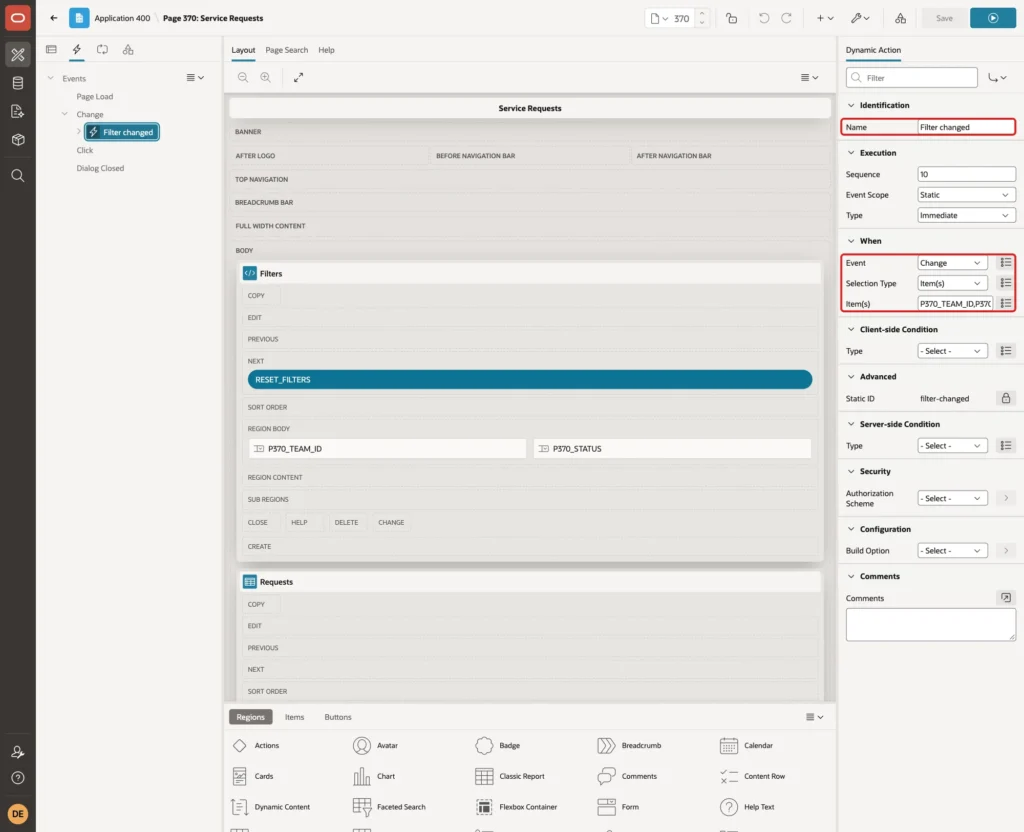
Task: Open Gallery package icon in sidebar
Action: click(18, 140)
